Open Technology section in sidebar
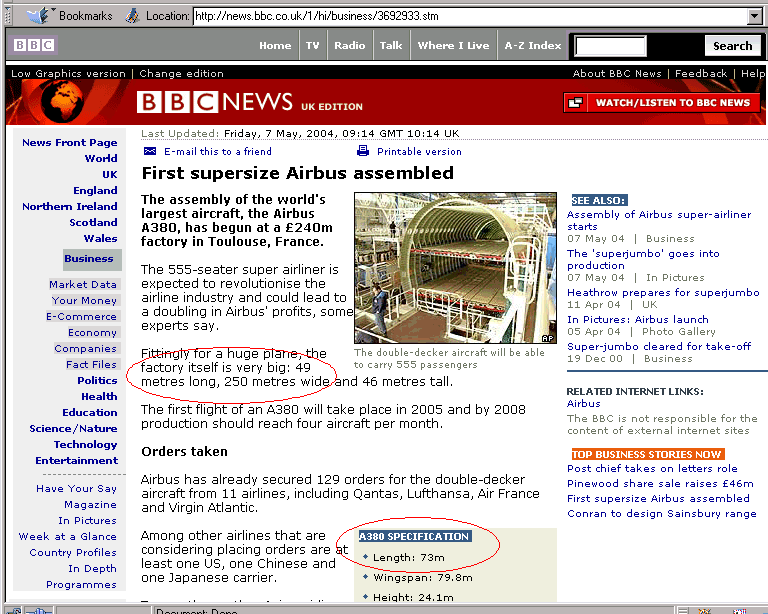Viewport: 768px width, 614px height. (x=85, y=445)
